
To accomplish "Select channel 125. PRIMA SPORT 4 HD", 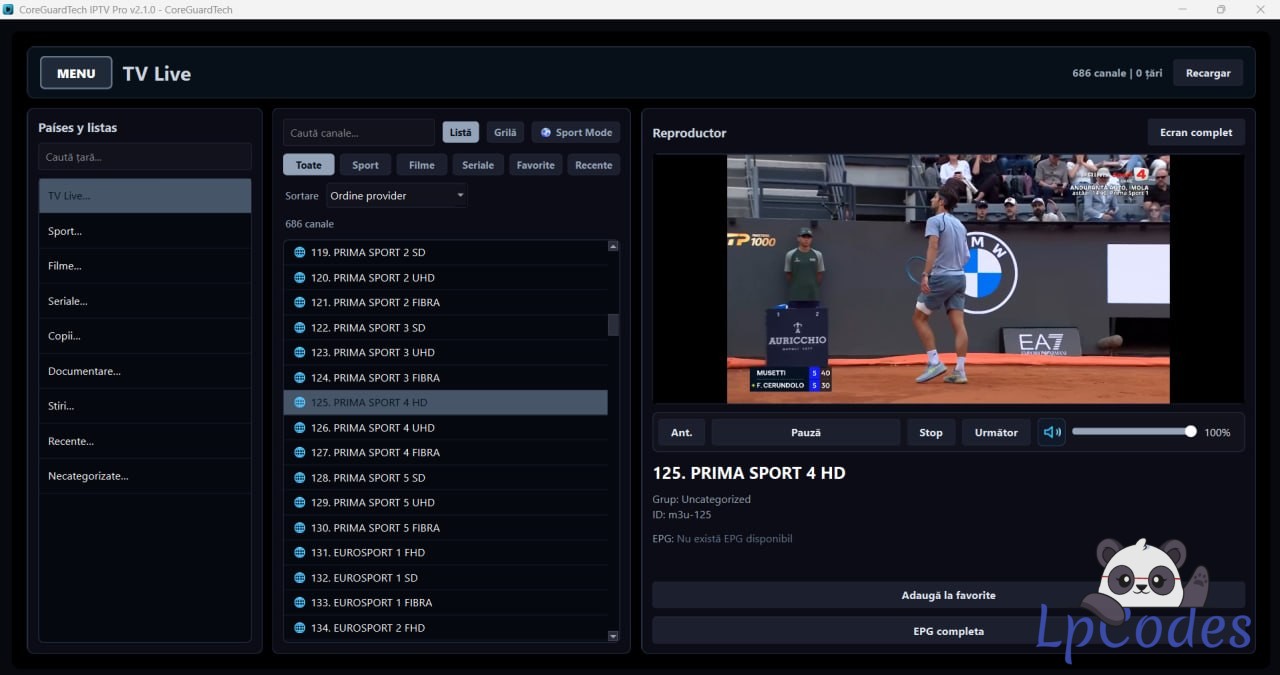I will pyautogui.click(x=446, y=402).
